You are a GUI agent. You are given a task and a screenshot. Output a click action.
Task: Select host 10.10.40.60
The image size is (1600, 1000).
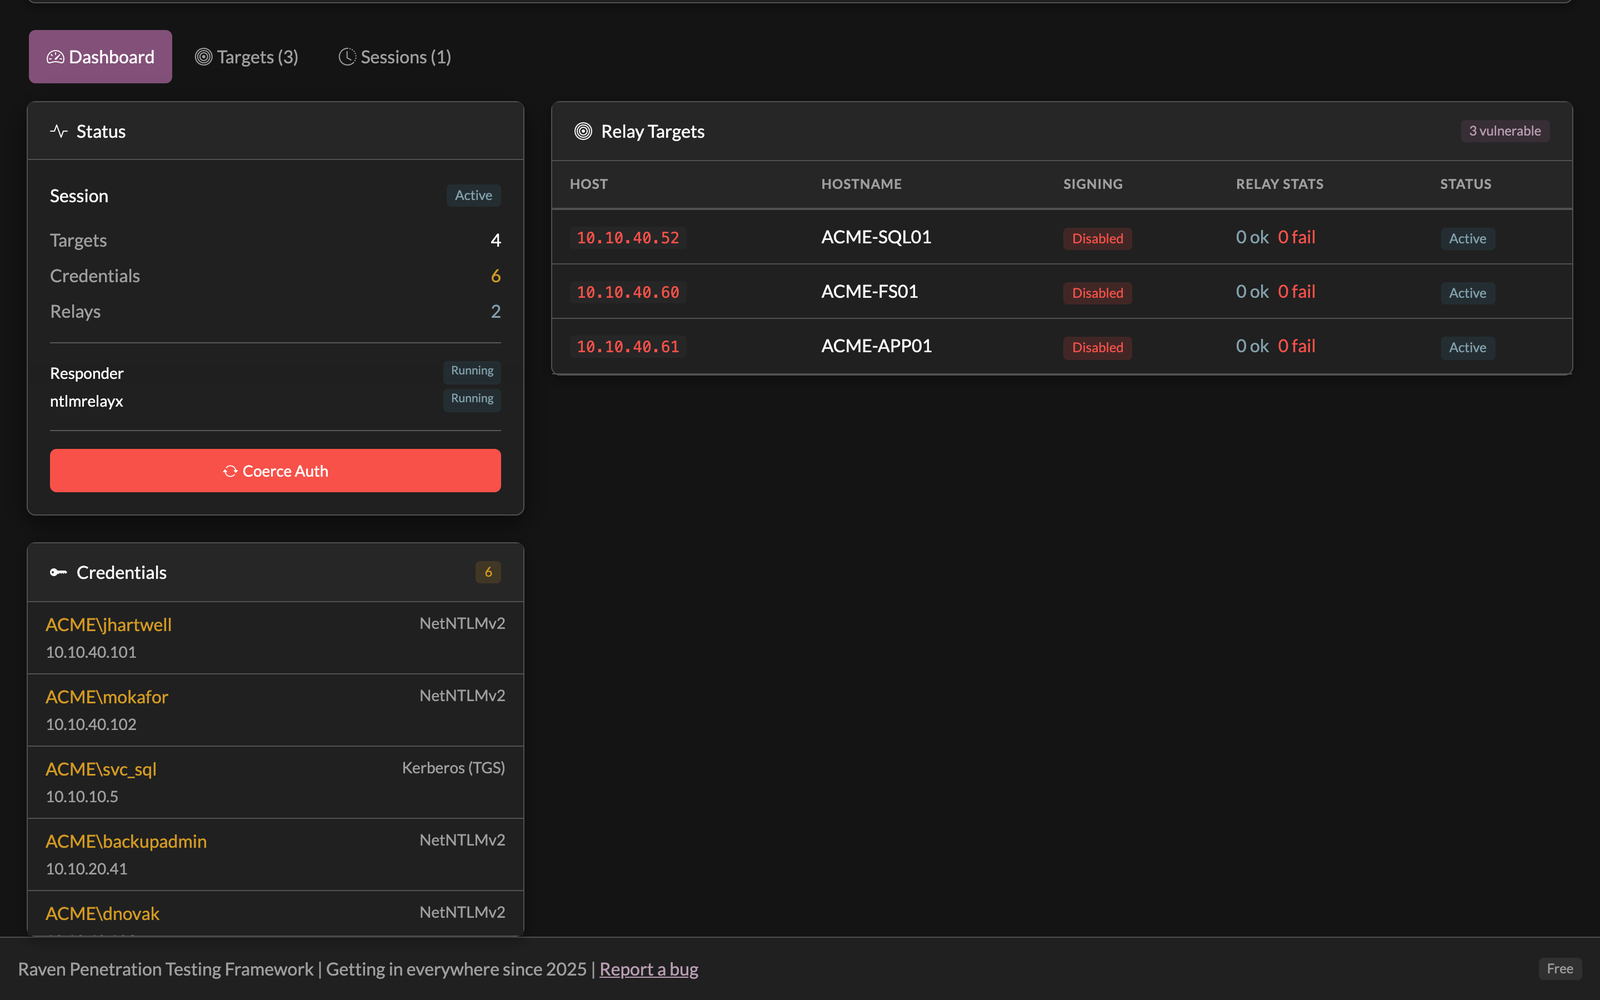tap(628, 292)
